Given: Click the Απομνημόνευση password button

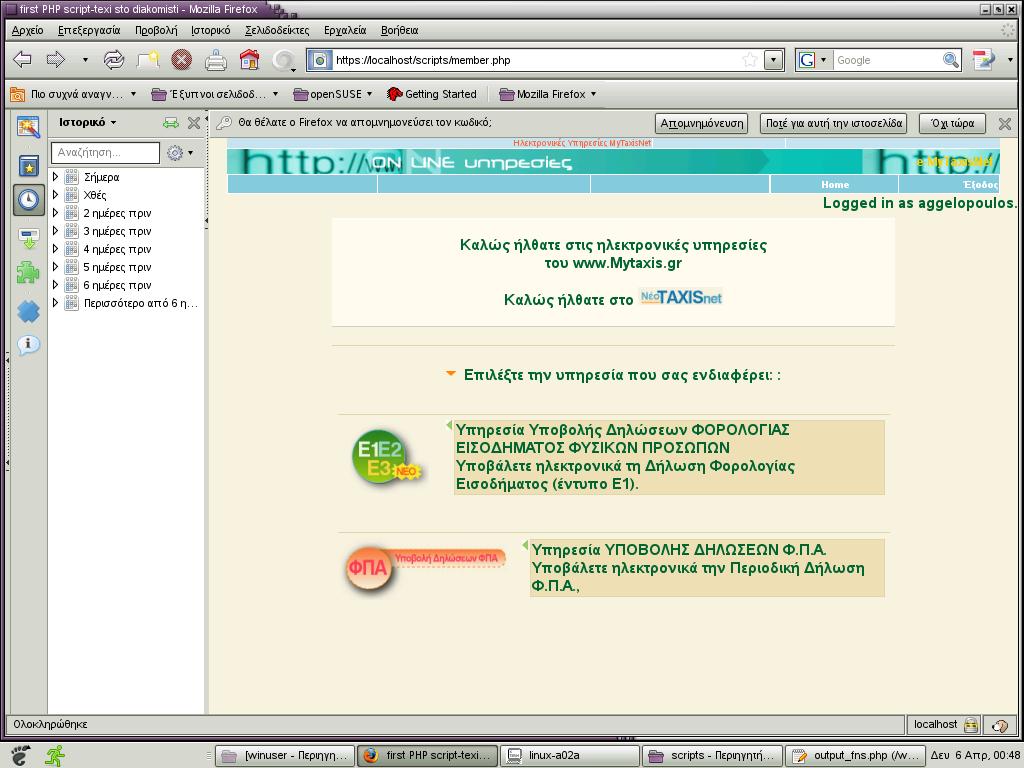Looking at the screenshot, I should (x=701, y=123).
